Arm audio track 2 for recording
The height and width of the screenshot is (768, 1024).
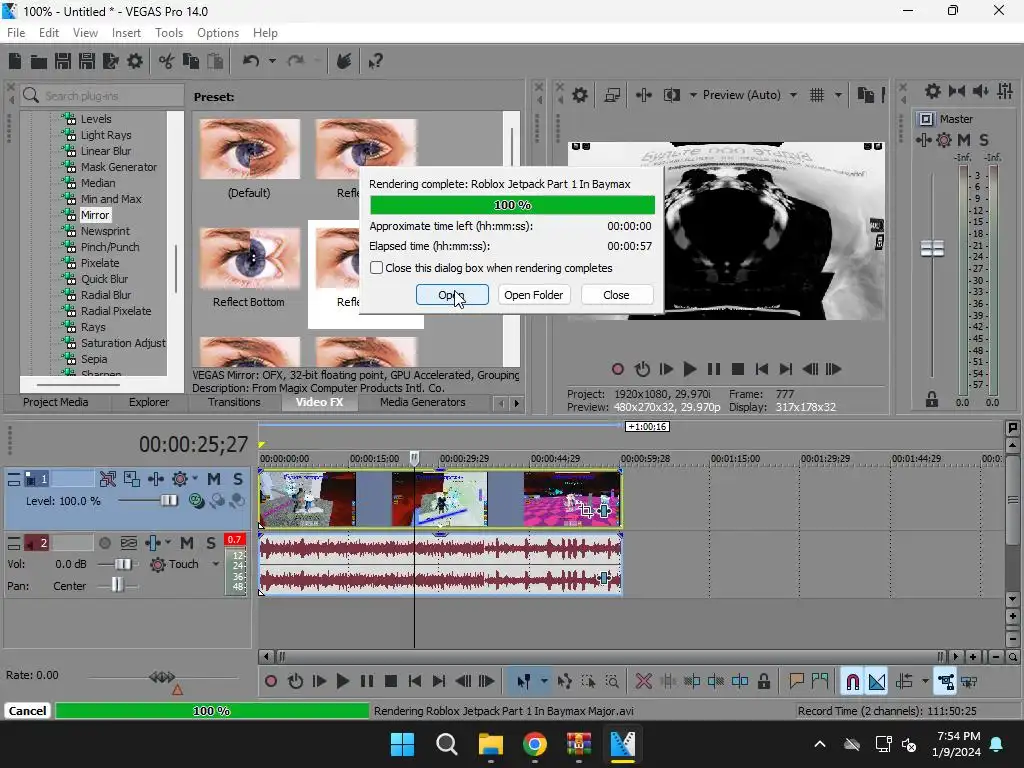click(x=104, y=543)
